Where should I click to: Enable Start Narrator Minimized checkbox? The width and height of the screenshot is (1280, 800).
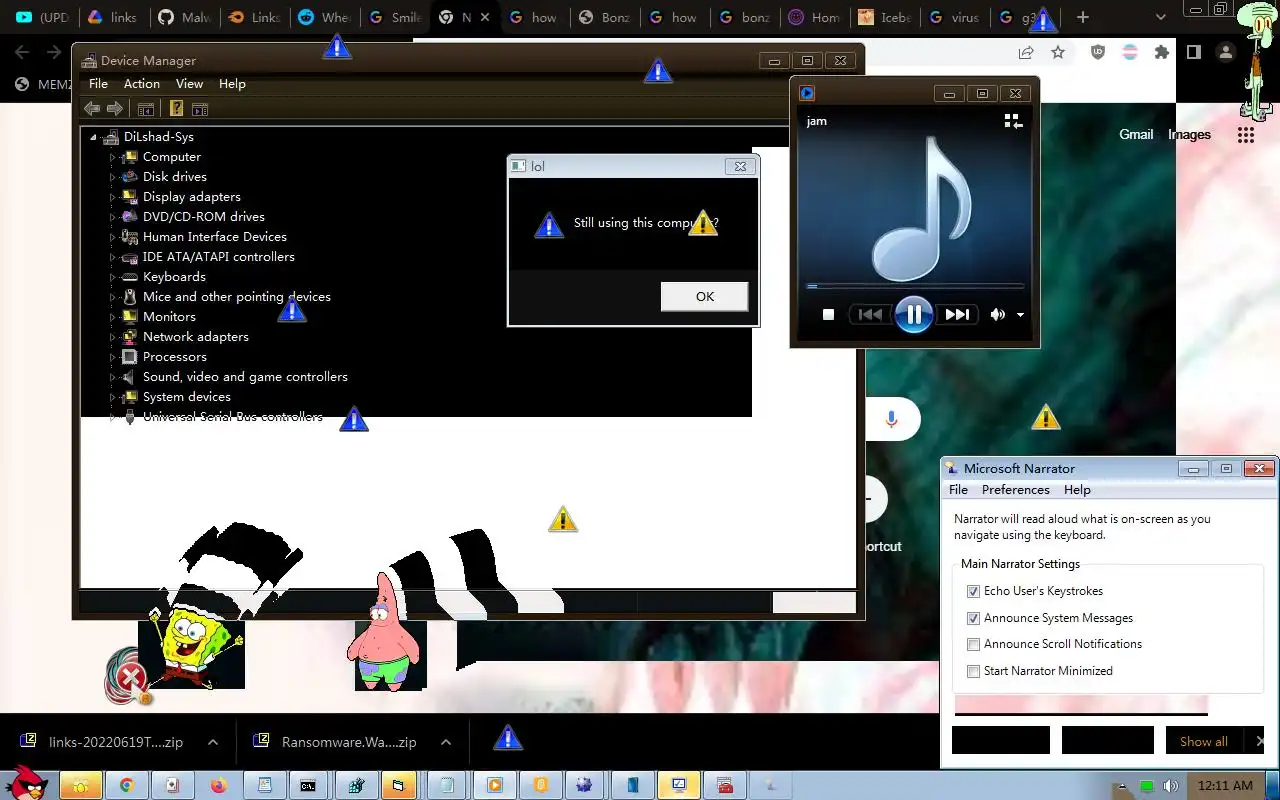pos(973,672)
